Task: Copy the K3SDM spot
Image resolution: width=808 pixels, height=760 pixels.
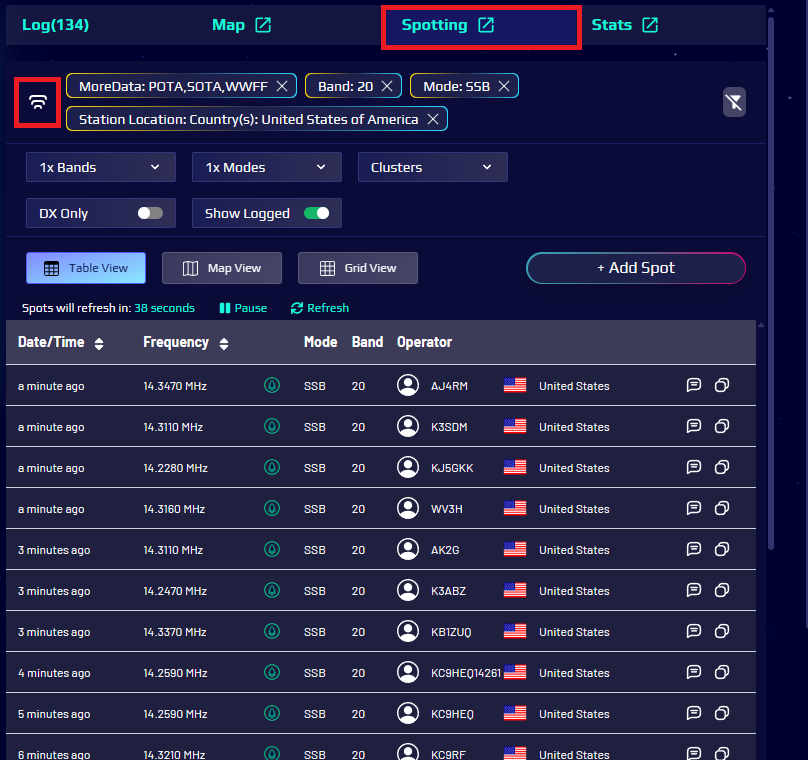Action: pos(722,426)
